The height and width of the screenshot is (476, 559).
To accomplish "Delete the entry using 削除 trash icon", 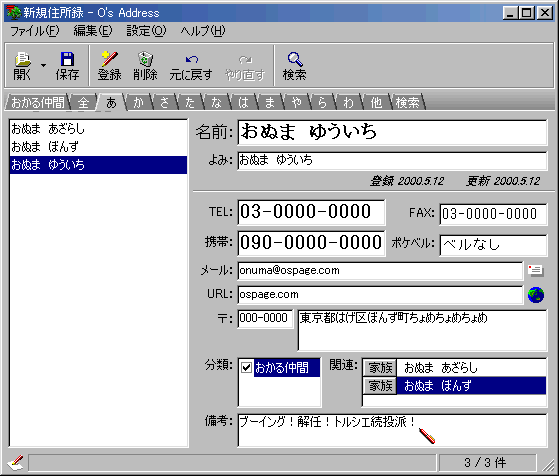I will tap(145, 66).
